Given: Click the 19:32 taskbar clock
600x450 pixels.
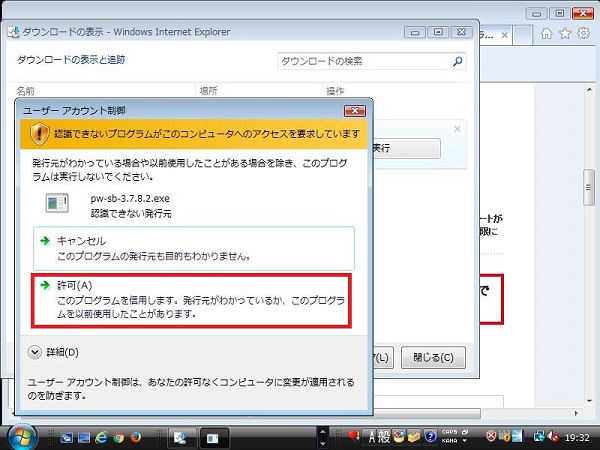Looking at the screenshot, I should (x=577, y=437).
